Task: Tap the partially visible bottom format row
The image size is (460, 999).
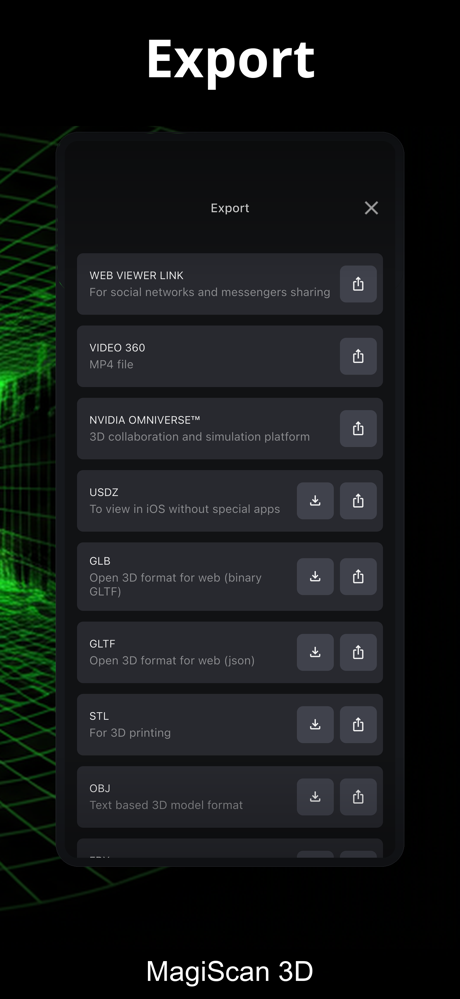Action: pos(230,849)
